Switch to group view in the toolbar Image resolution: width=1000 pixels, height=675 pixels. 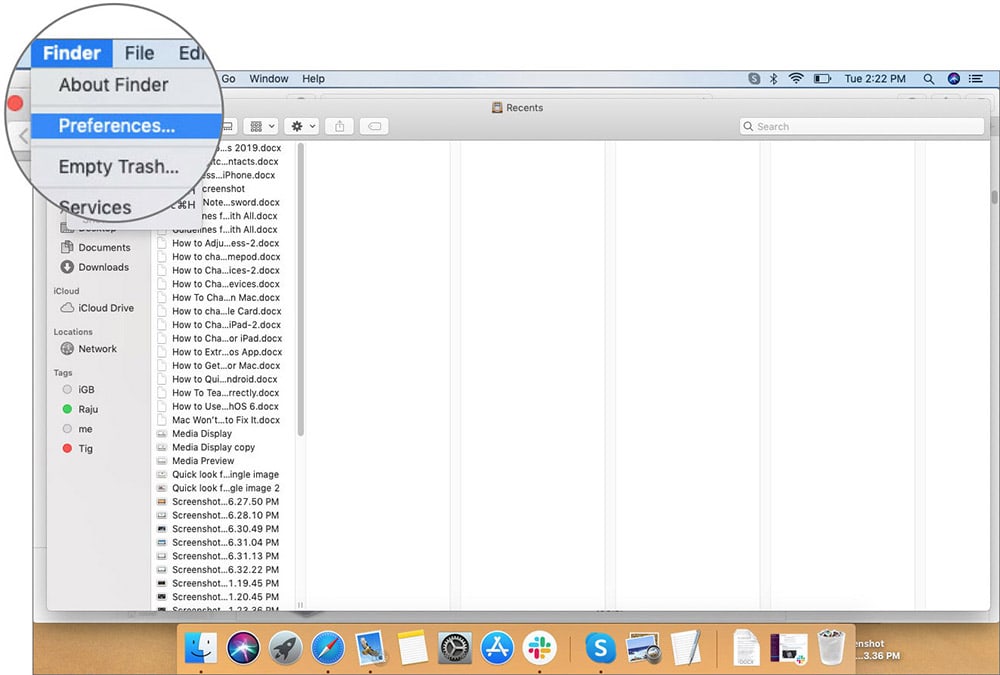[x=255, y=126]
